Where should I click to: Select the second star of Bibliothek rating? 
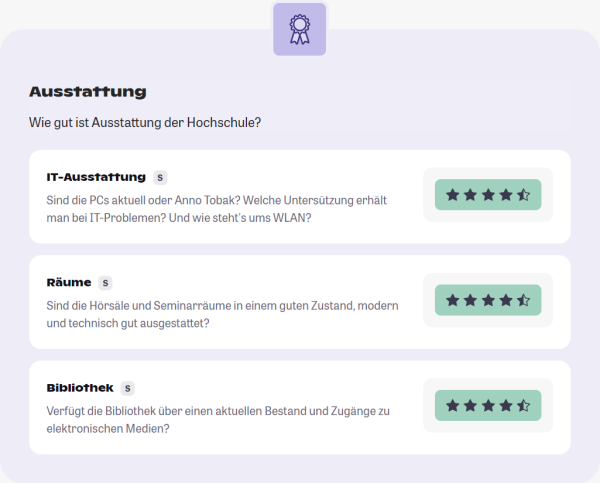coord(470,405)
